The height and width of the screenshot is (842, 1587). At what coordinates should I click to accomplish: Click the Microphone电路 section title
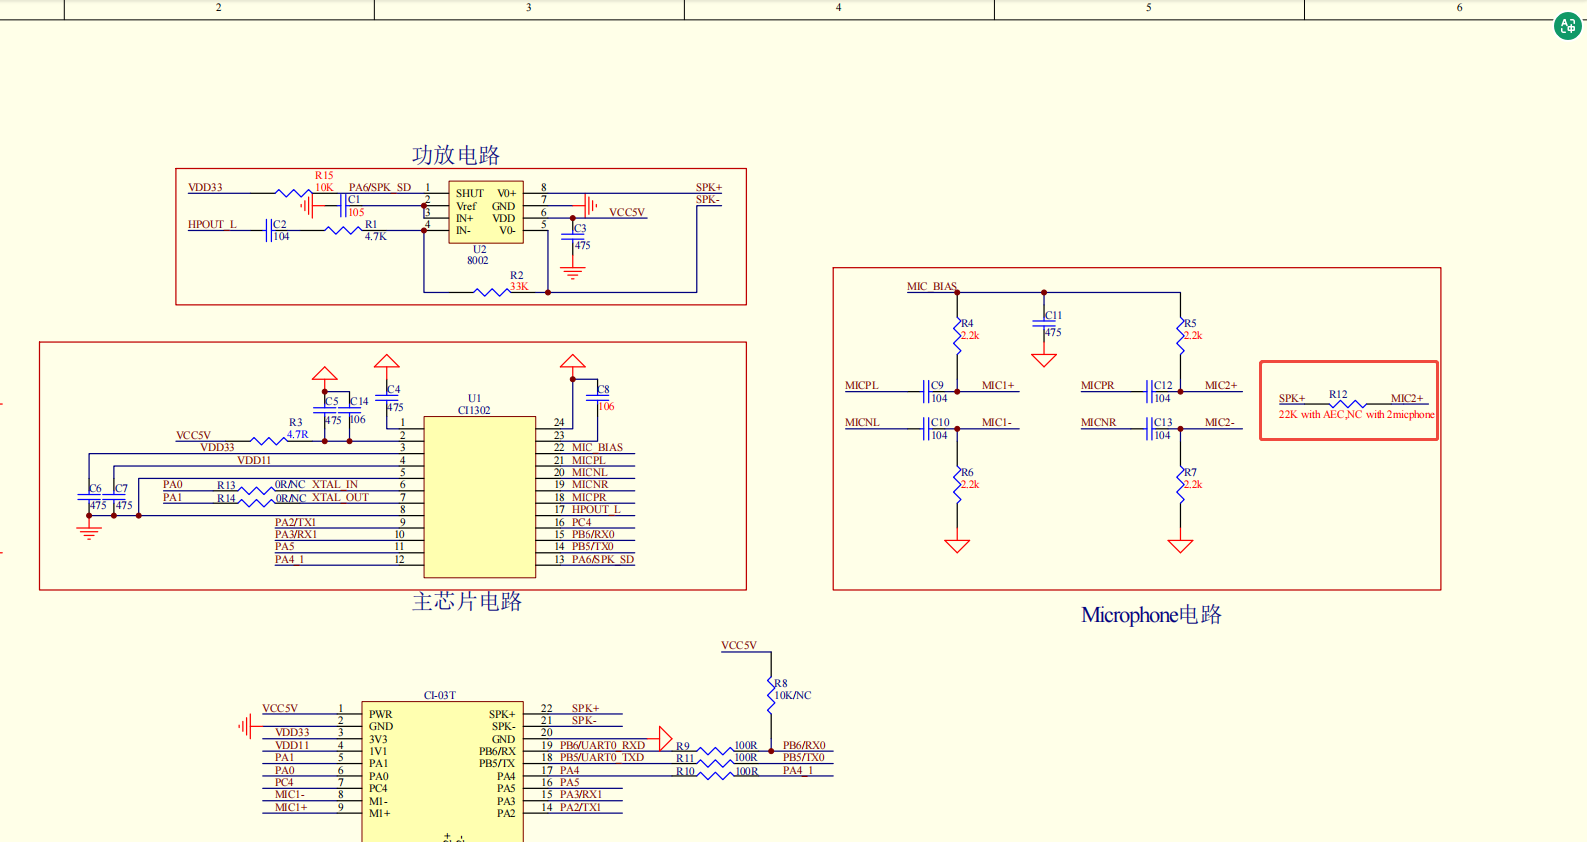(x=1151, y=615)
